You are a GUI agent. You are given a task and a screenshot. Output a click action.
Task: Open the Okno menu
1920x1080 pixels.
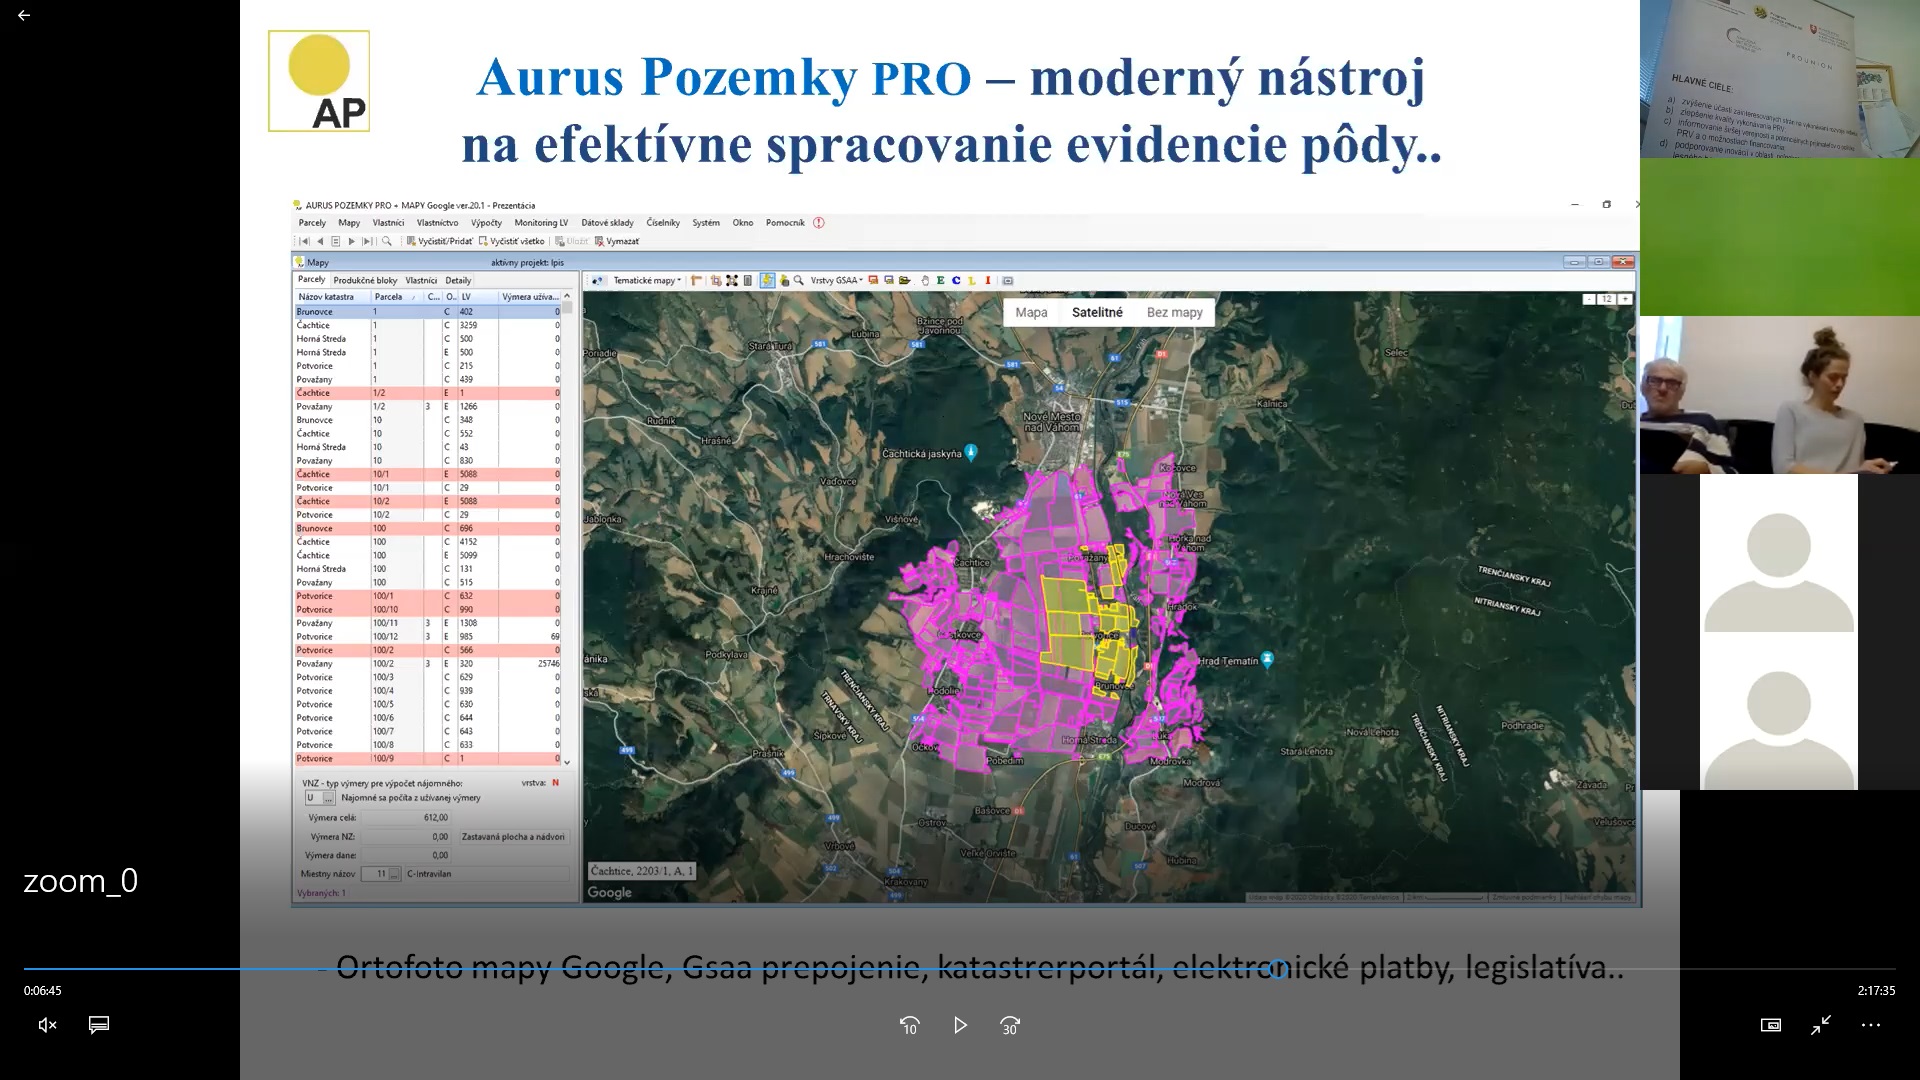pos(743,223)
